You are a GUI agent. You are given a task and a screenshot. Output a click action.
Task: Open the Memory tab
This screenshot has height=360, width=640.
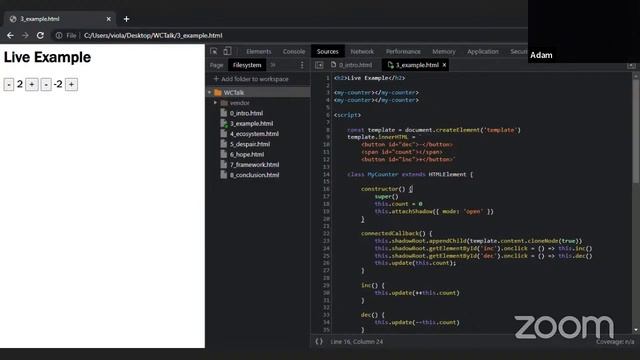point(444,51)
